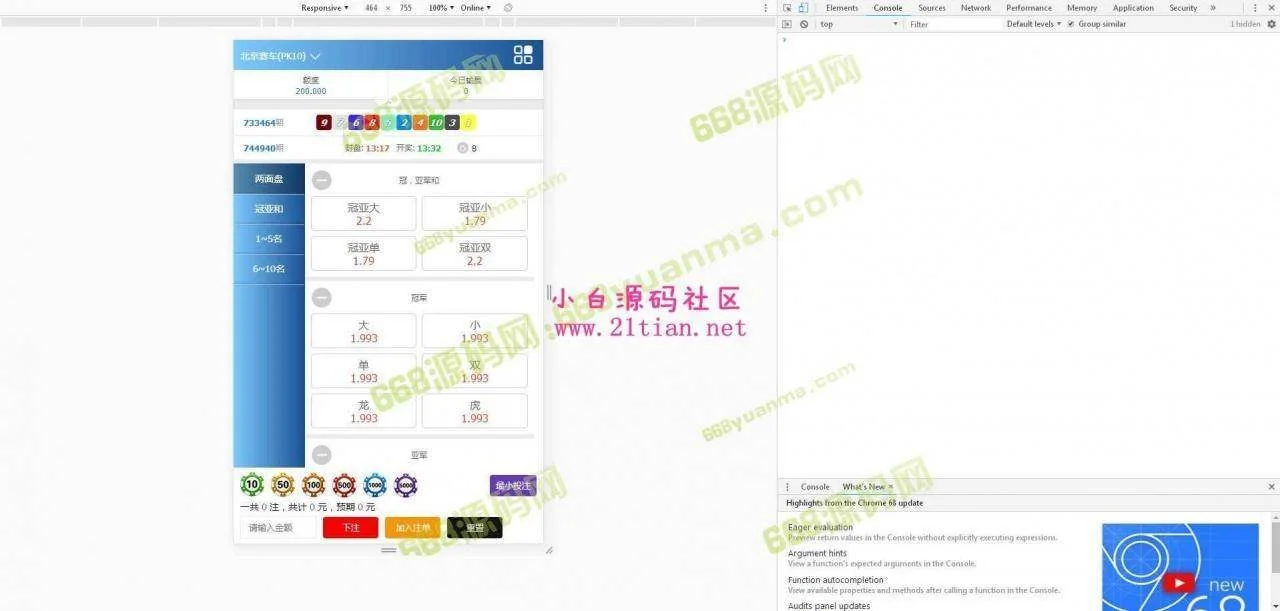Click the rotate screen icon
This screenshot has height=611, width=1280.
[x=508, y=8]
